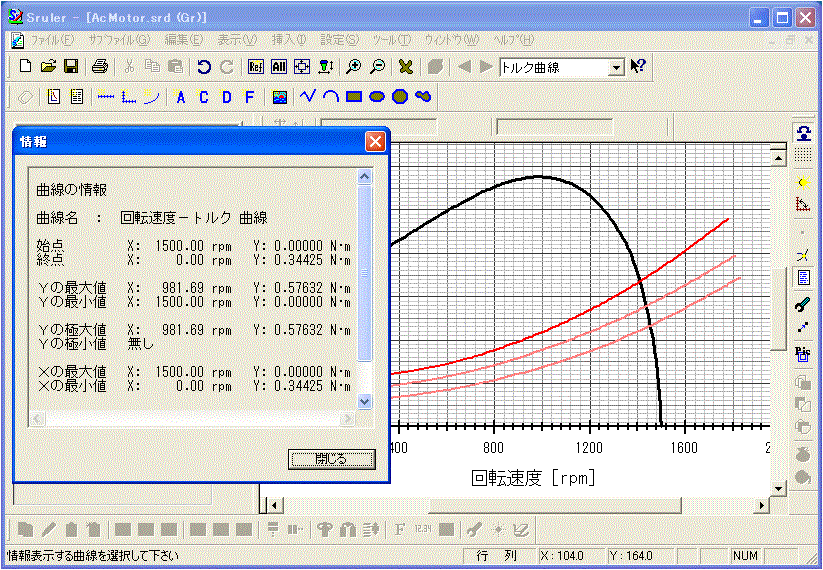
Task: Open the ツール(T) menu
Action: pyautogui.click(x=392, y=40)
